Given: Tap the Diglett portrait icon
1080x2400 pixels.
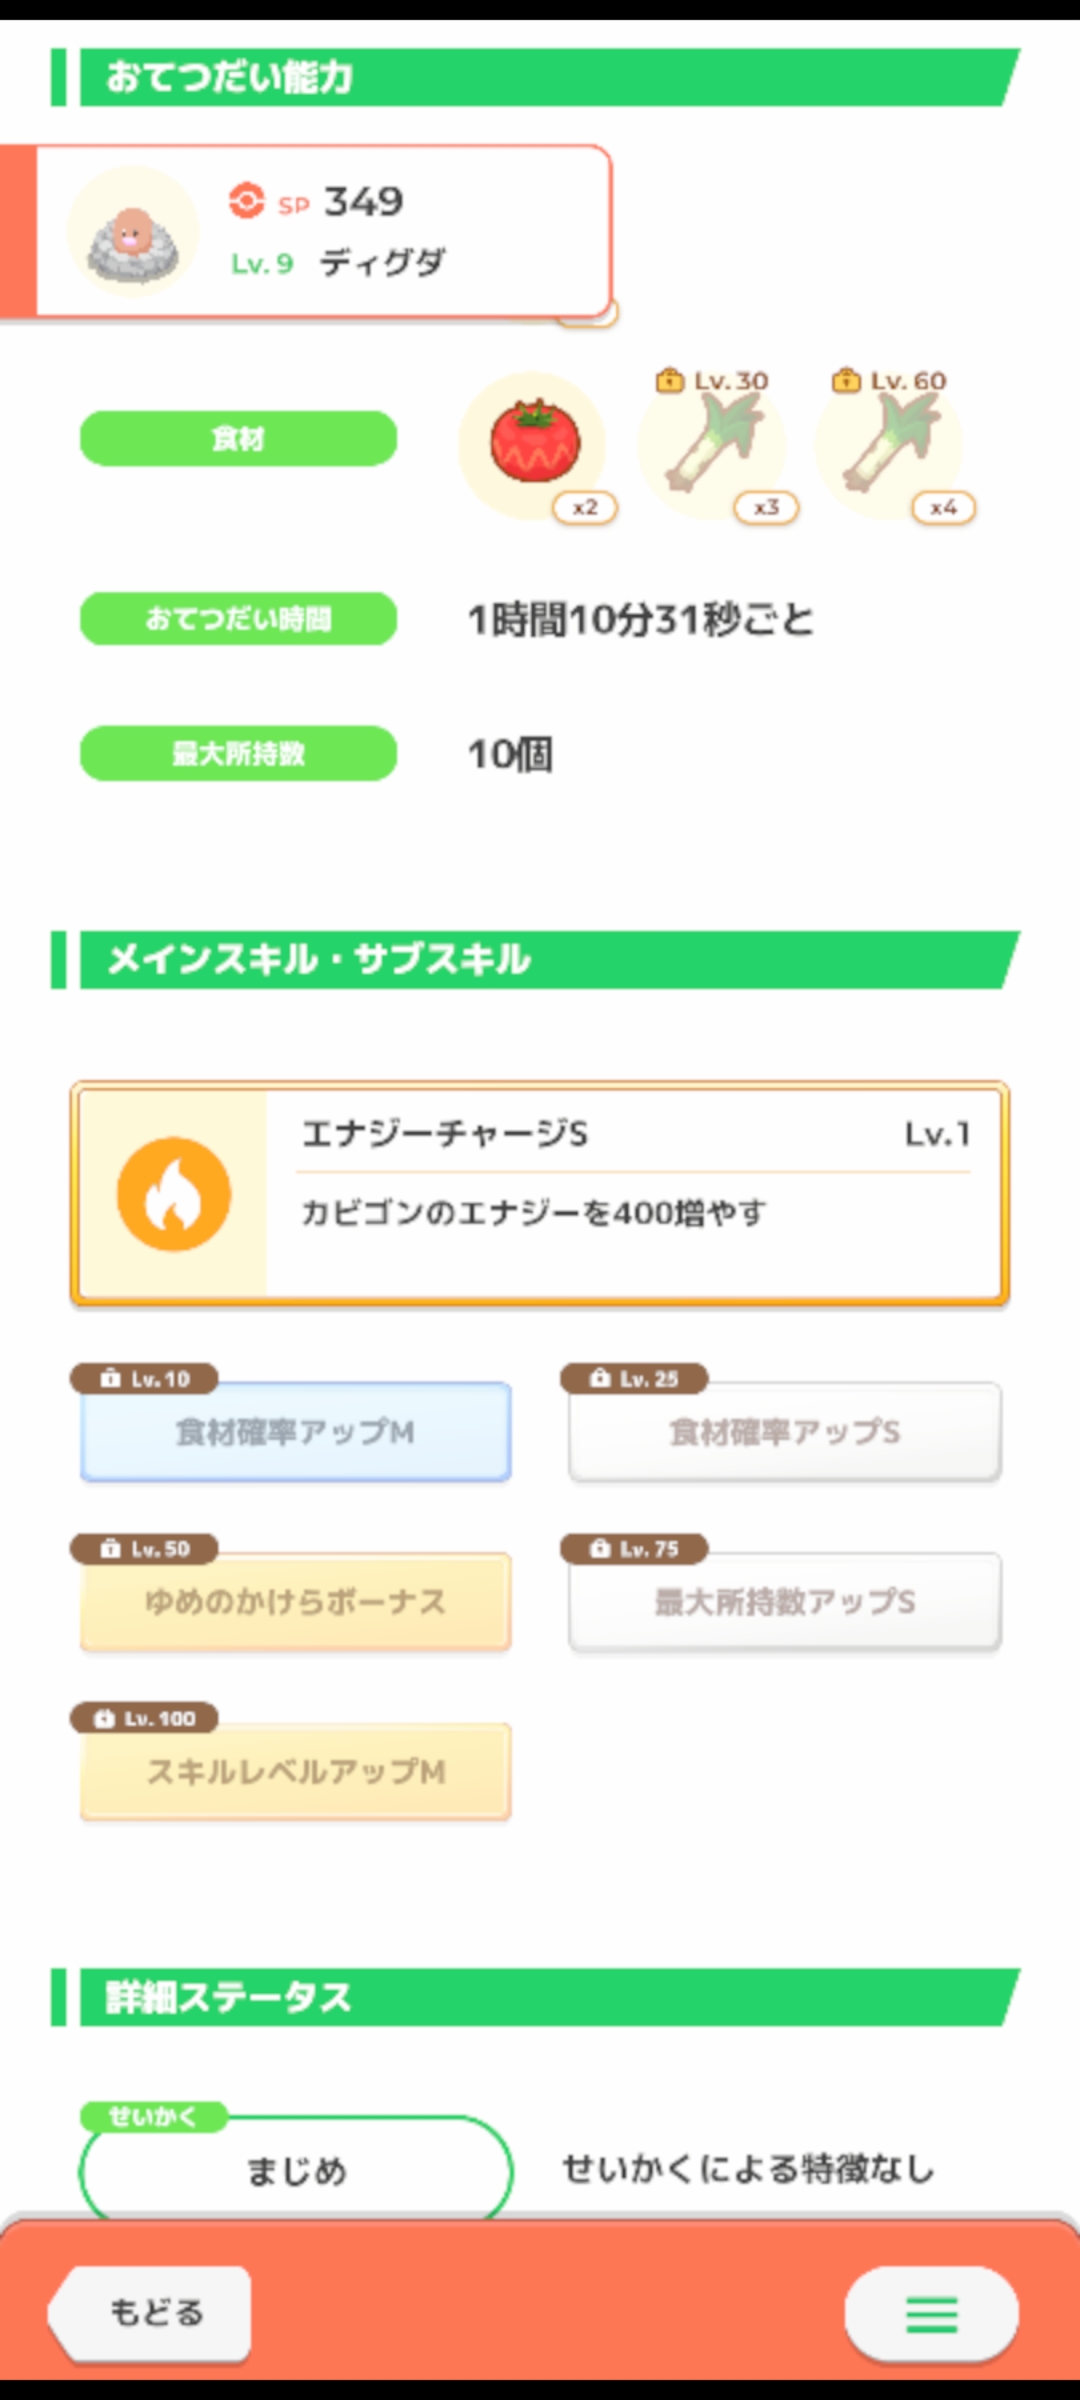Looking at the screenshot, I should (133, 233).
